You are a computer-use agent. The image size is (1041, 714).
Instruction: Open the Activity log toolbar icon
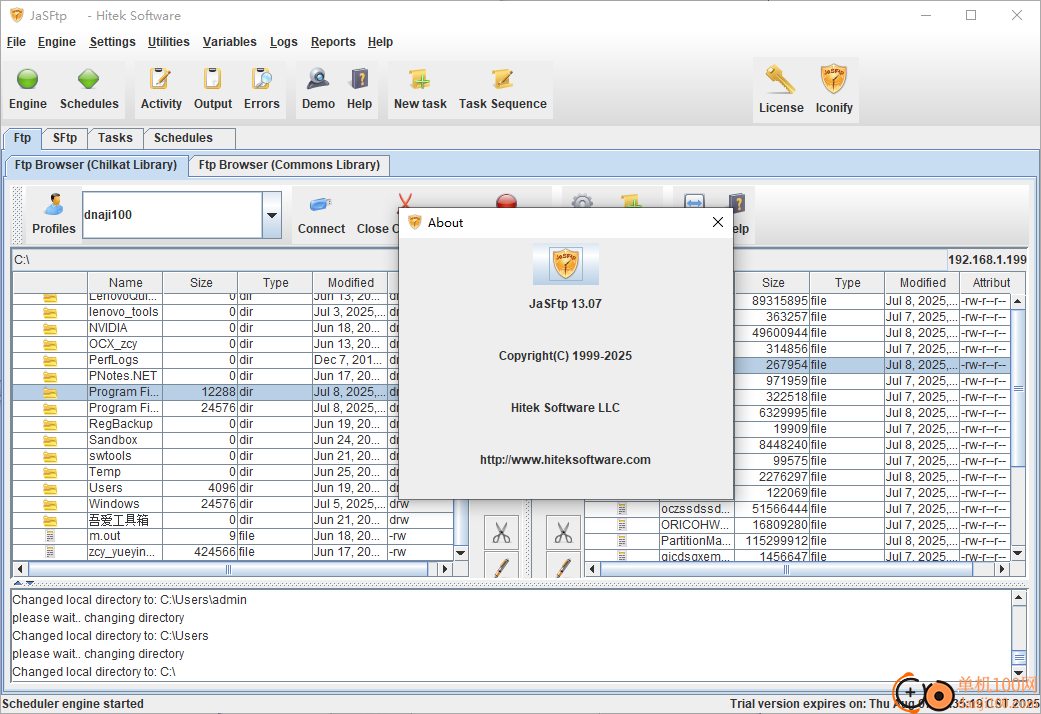tap(160, 80)
